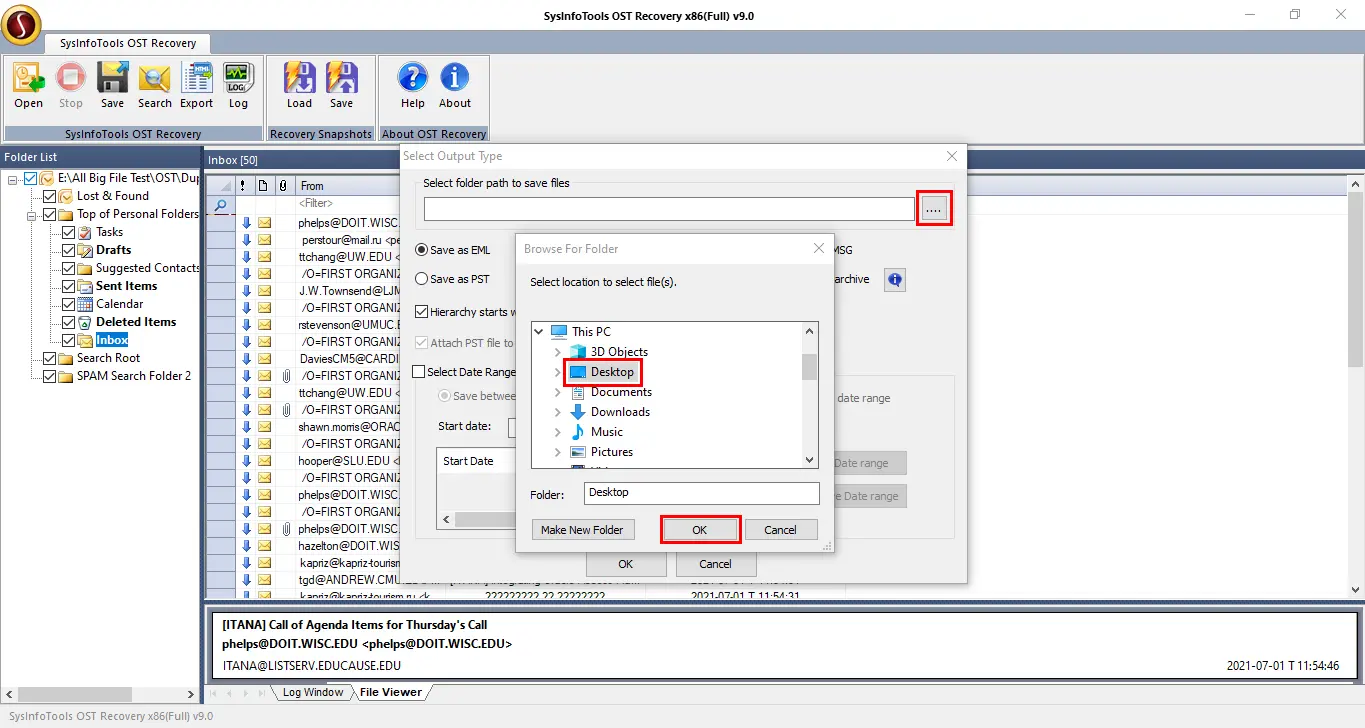Switch to the File Viewer tab
This screenshot has width=1365, height=728.
[391, 692]
